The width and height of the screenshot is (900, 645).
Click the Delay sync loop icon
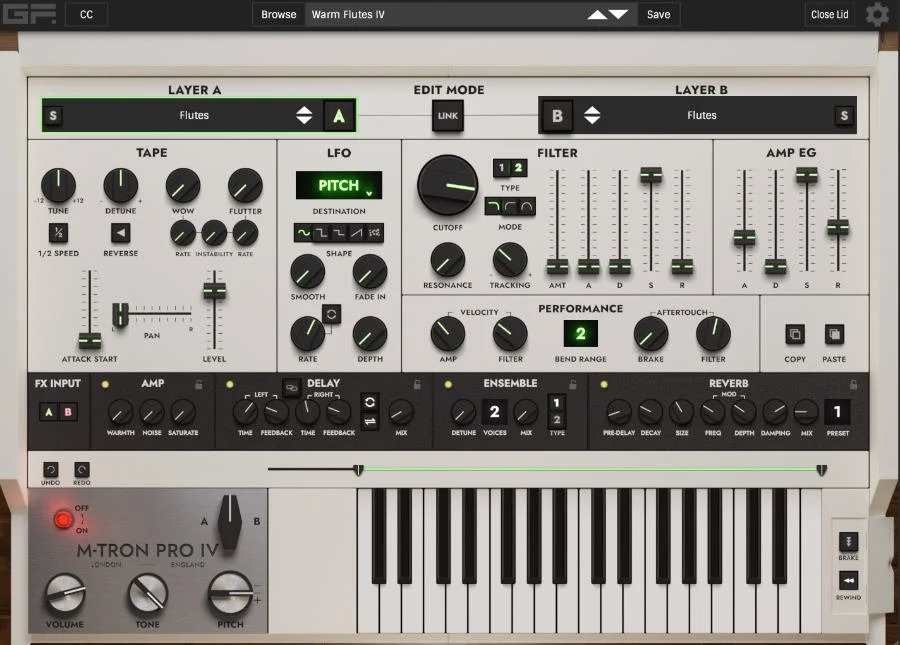tap(370, 402)
